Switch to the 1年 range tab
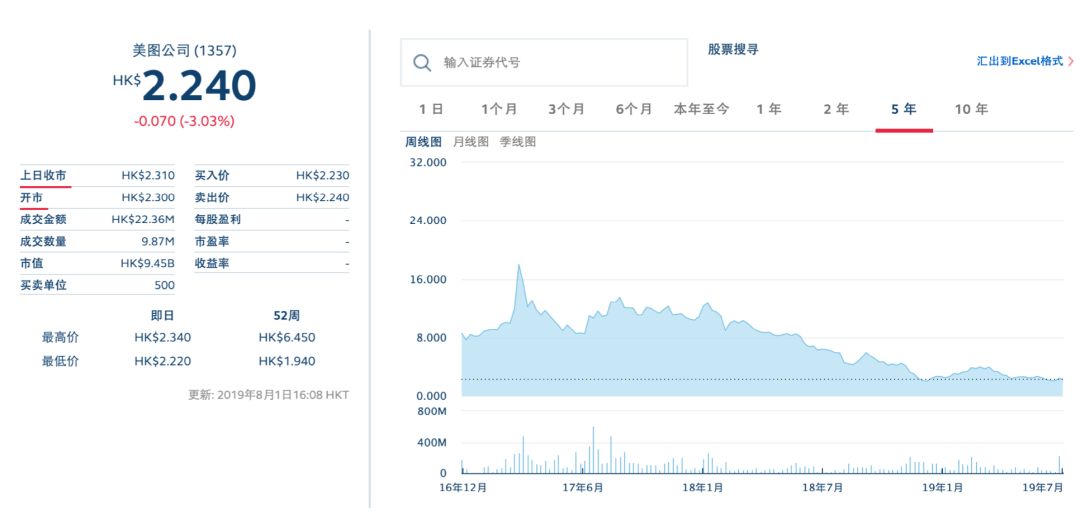1080x524 pixels. click(768, 109)
